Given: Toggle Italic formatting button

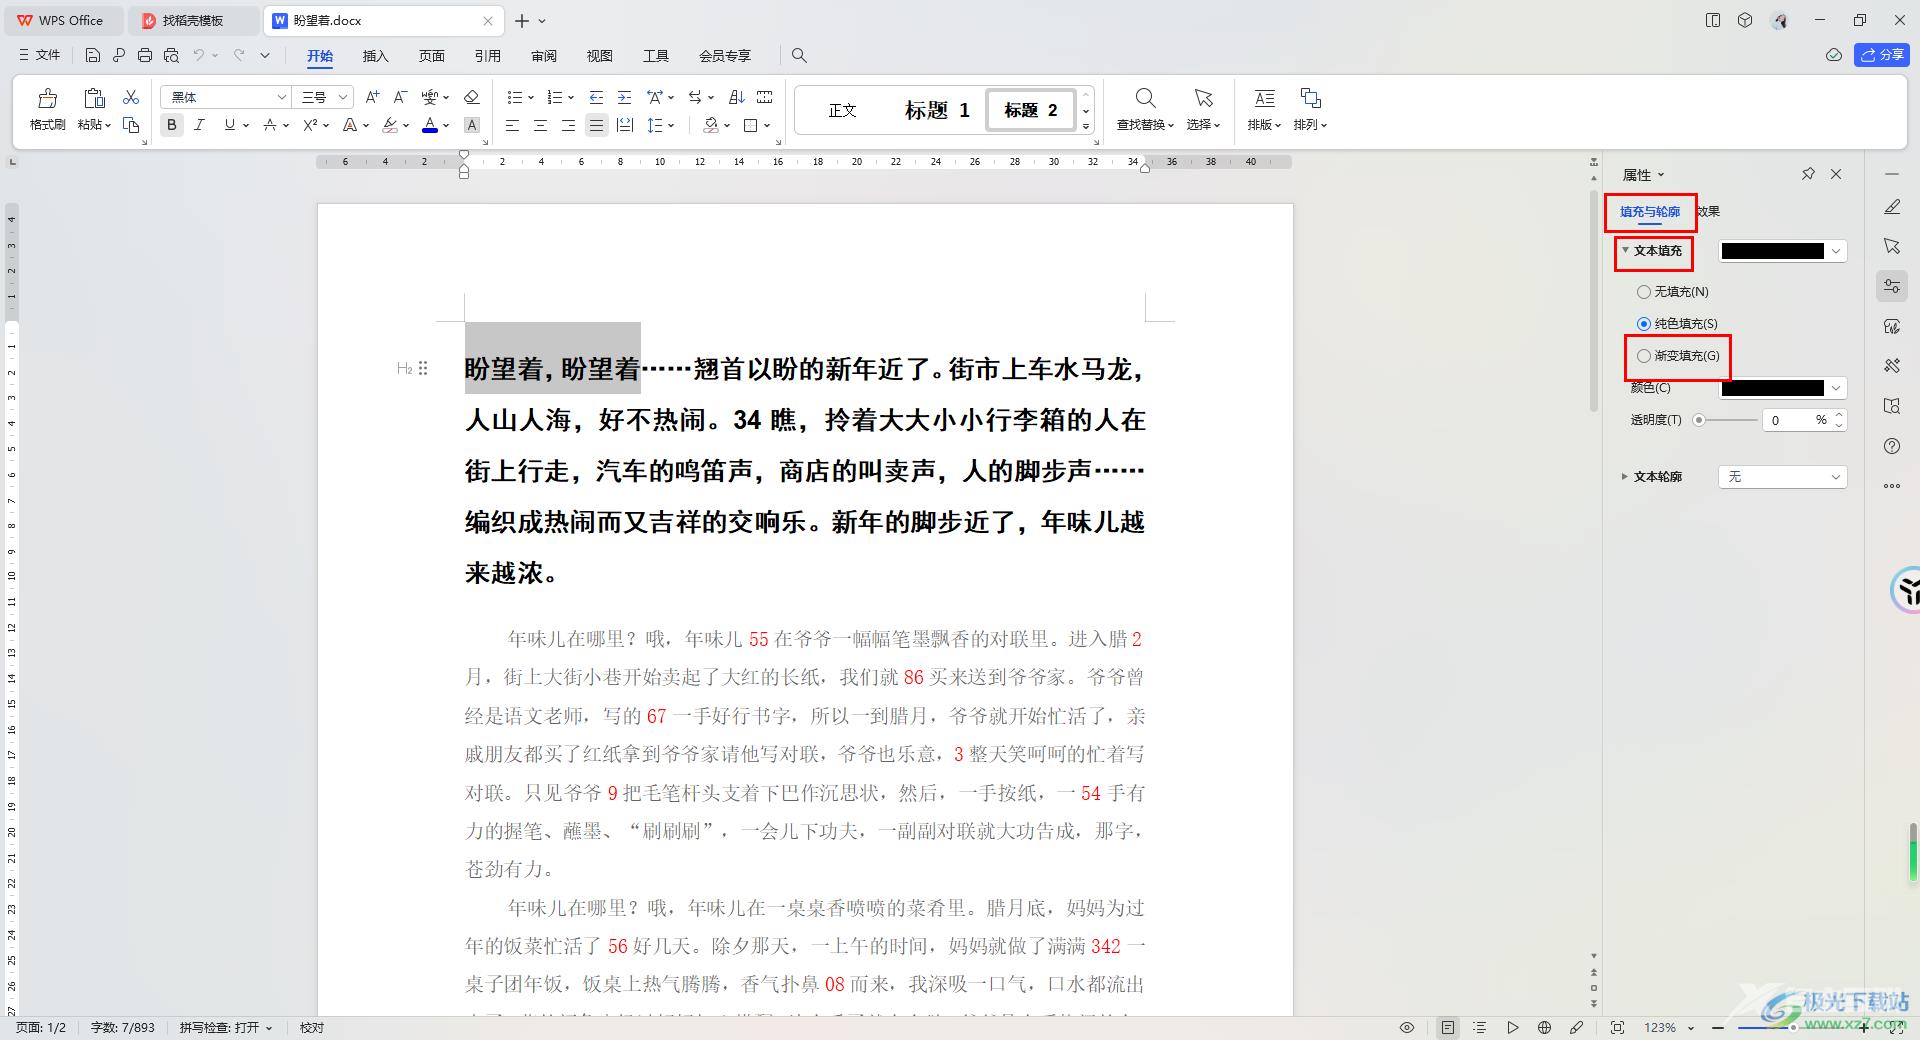Looking at the screenshot, I should [x=200, y=125].
